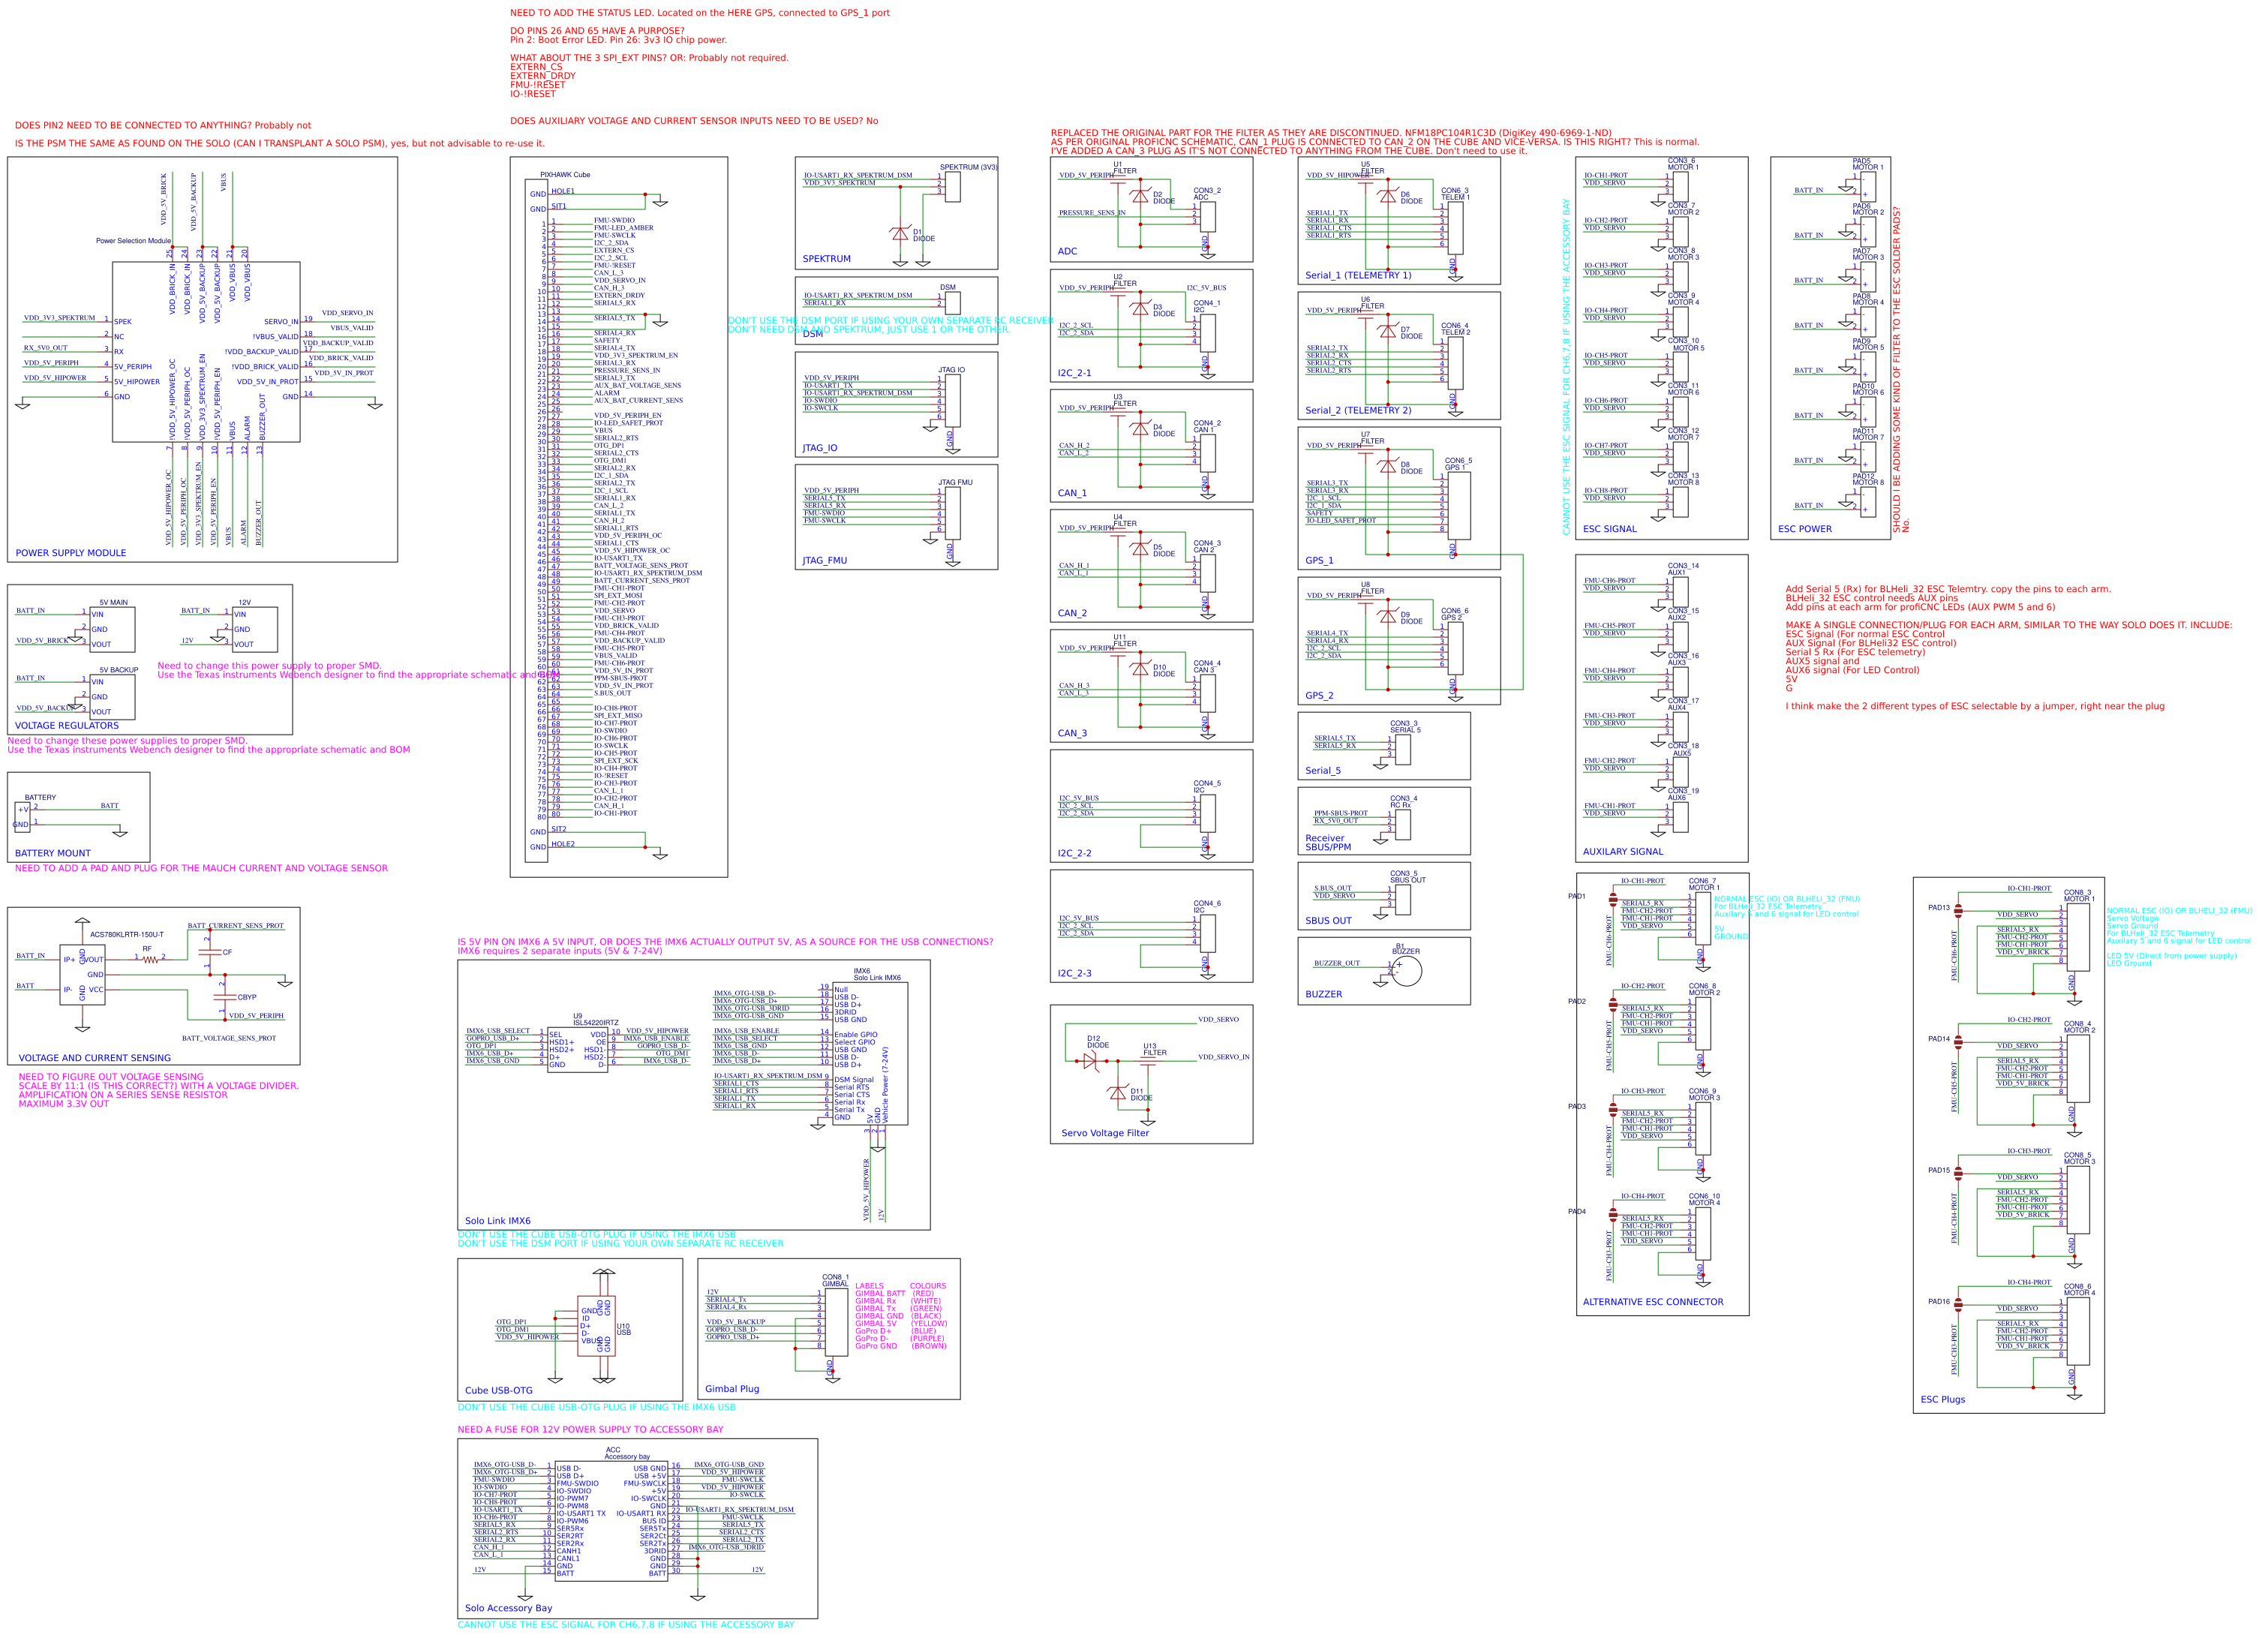Click the ESC POWER block label
This screenshot has width=2268, height=1638.
point(1805,529)
